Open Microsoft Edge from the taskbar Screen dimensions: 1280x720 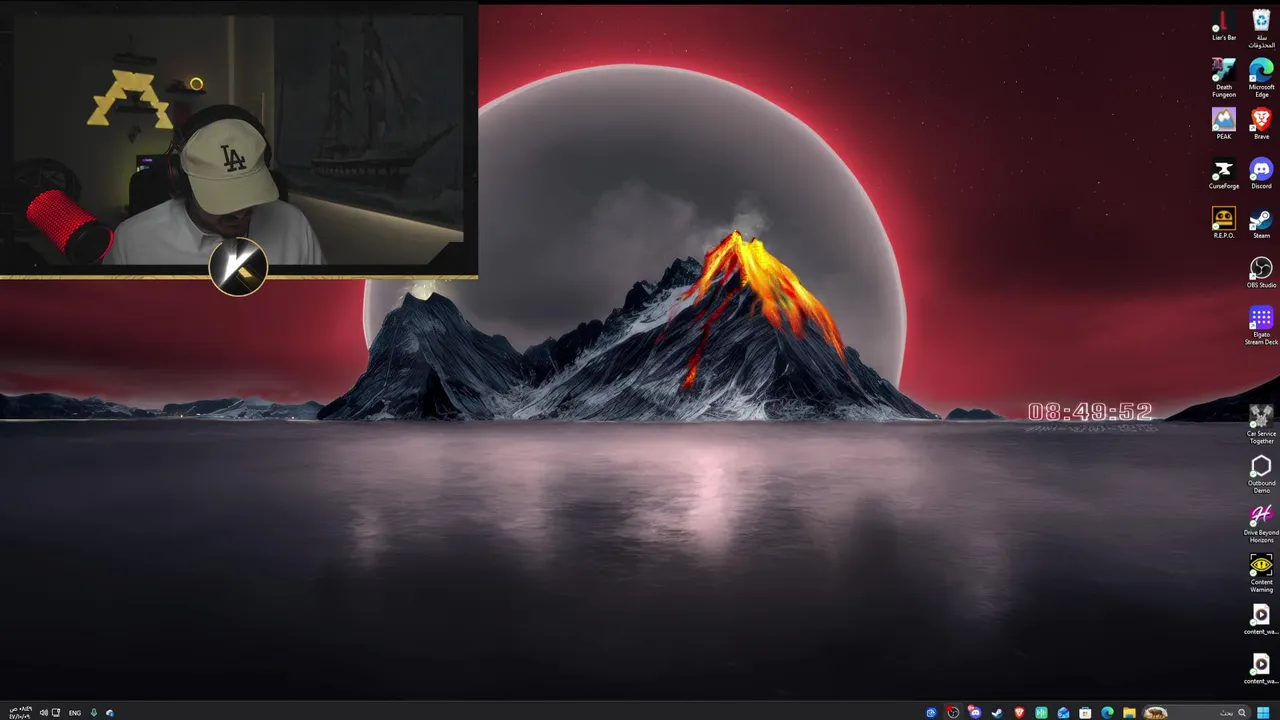pos(1107,713)
